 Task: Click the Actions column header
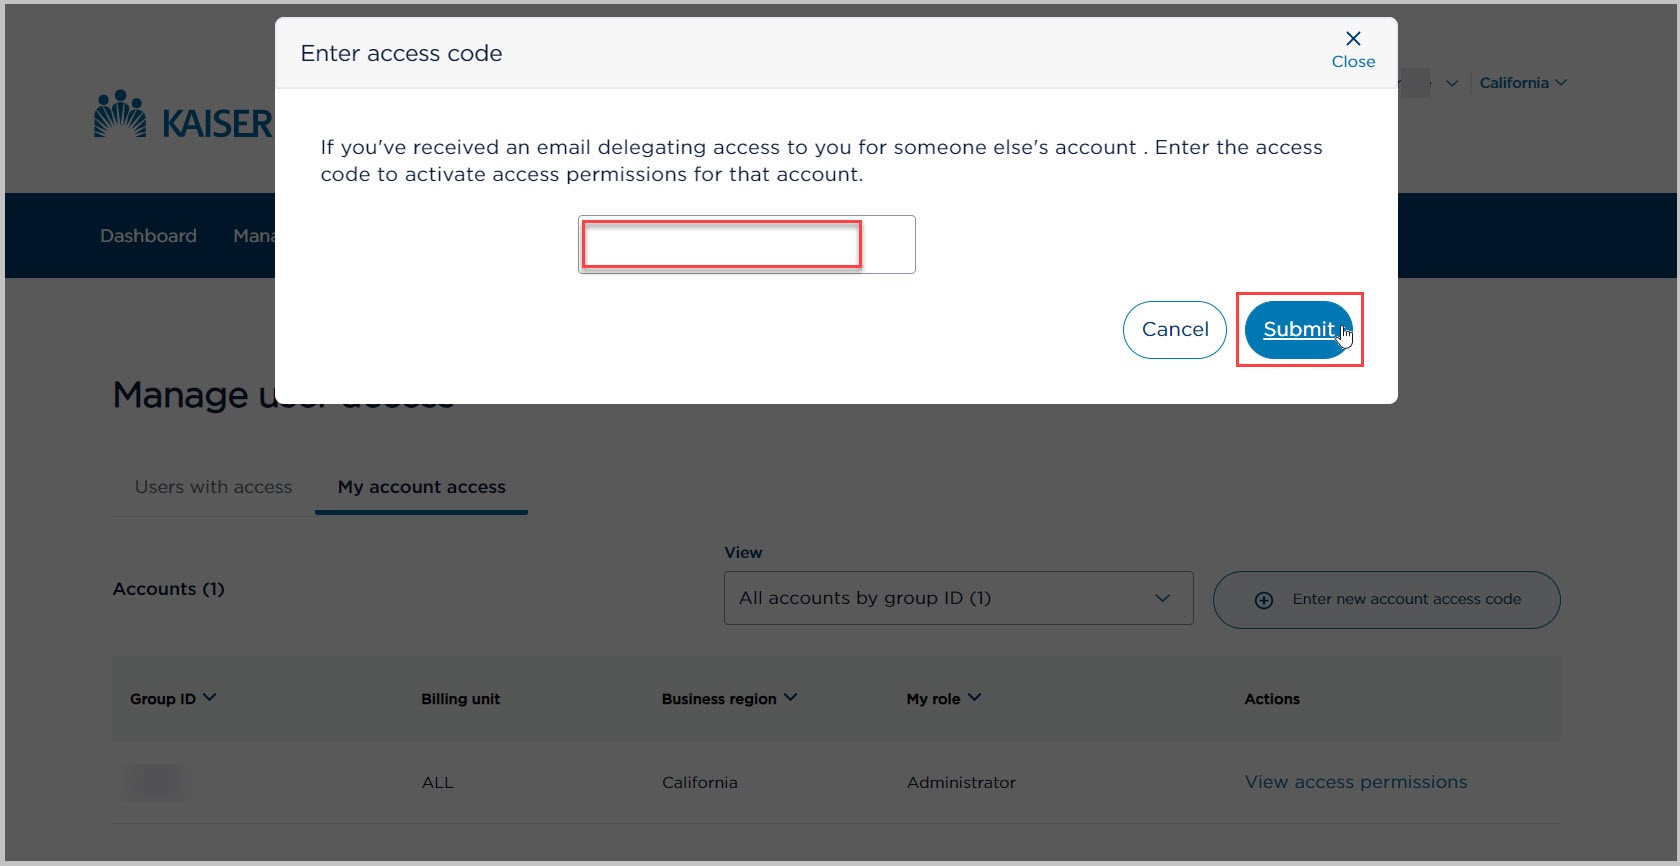tap(1272, 699)
